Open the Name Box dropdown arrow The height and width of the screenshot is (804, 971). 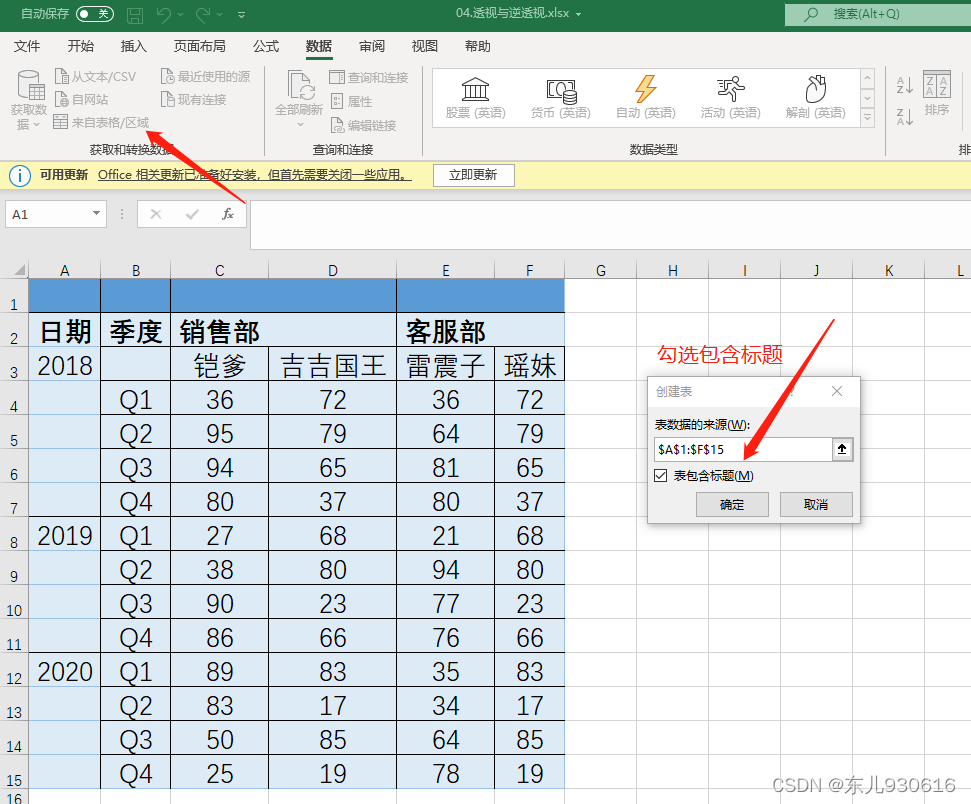click(97, 214)
